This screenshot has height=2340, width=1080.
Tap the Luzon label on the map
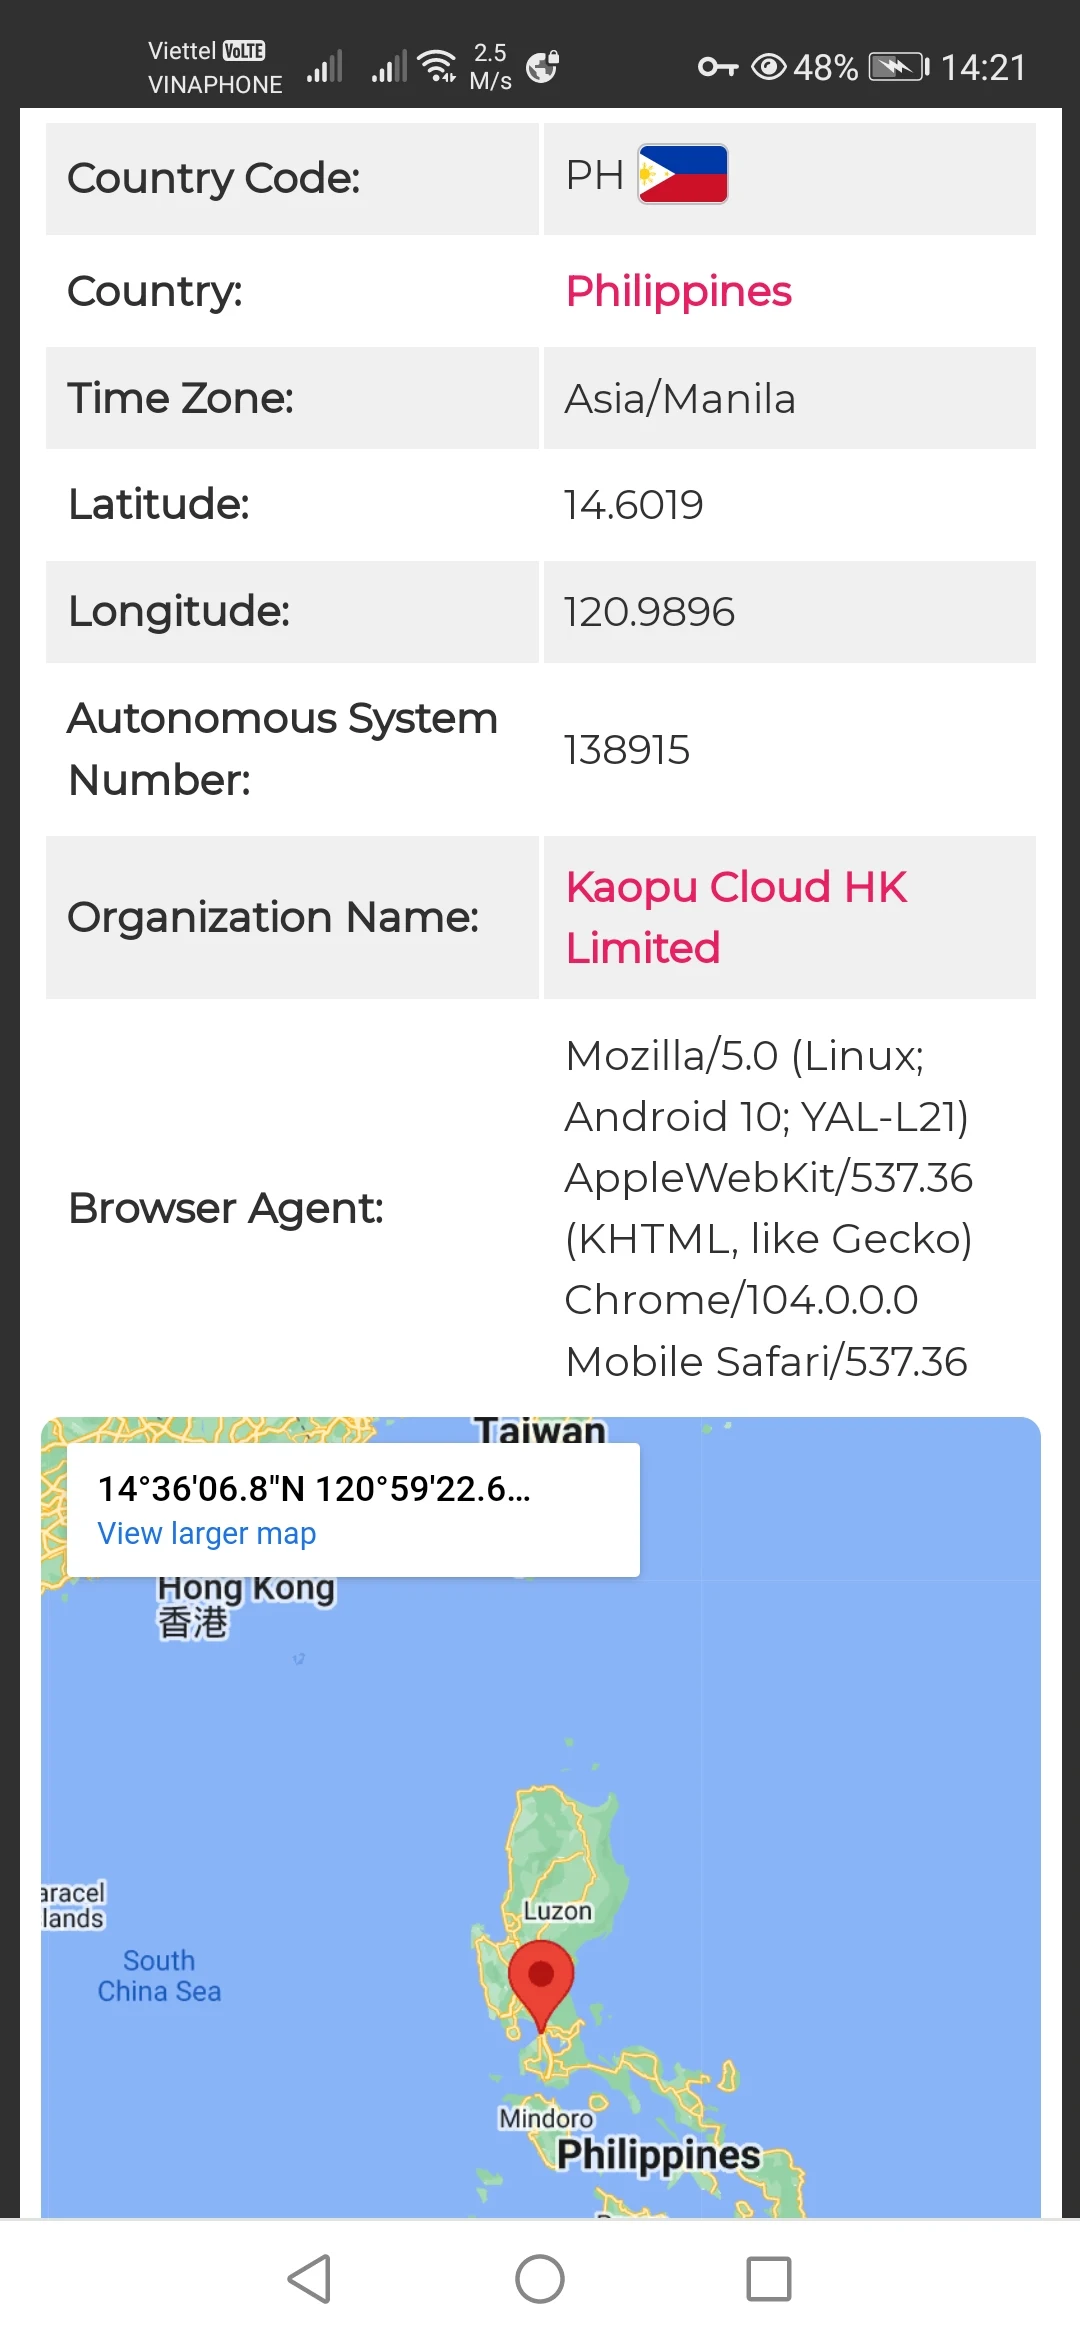(558, 1911)
